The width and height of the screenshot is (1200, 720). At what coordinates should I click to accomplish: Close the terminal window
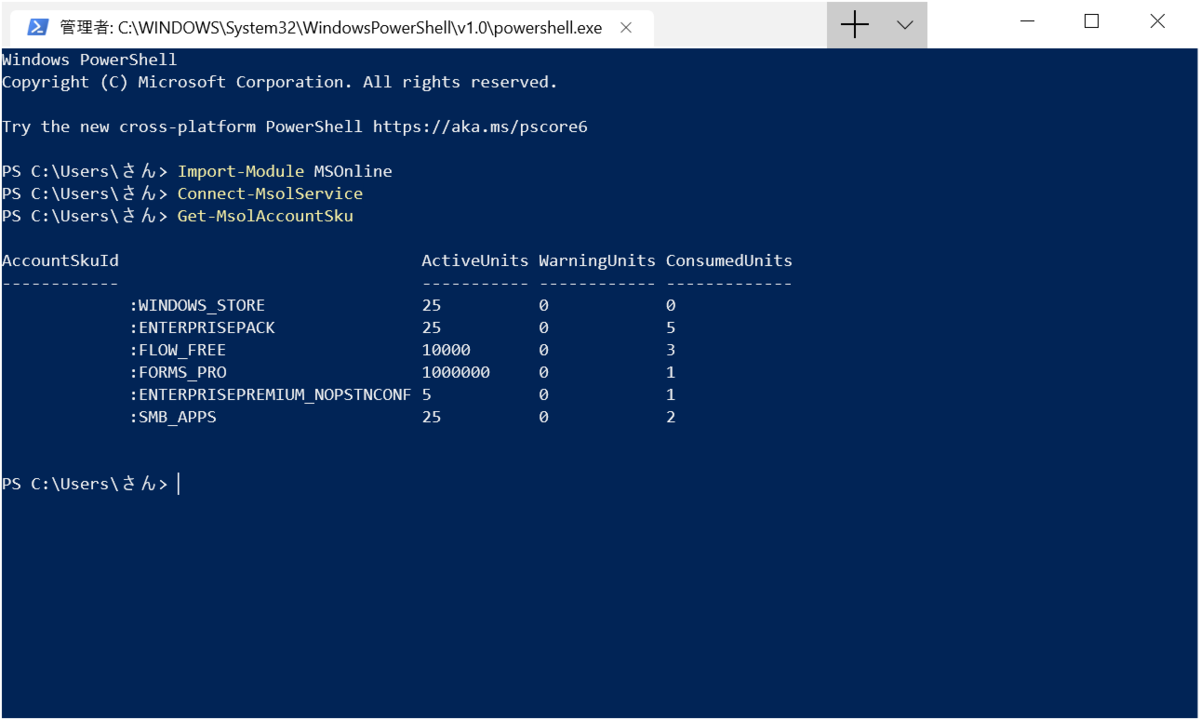point(1158,21)
